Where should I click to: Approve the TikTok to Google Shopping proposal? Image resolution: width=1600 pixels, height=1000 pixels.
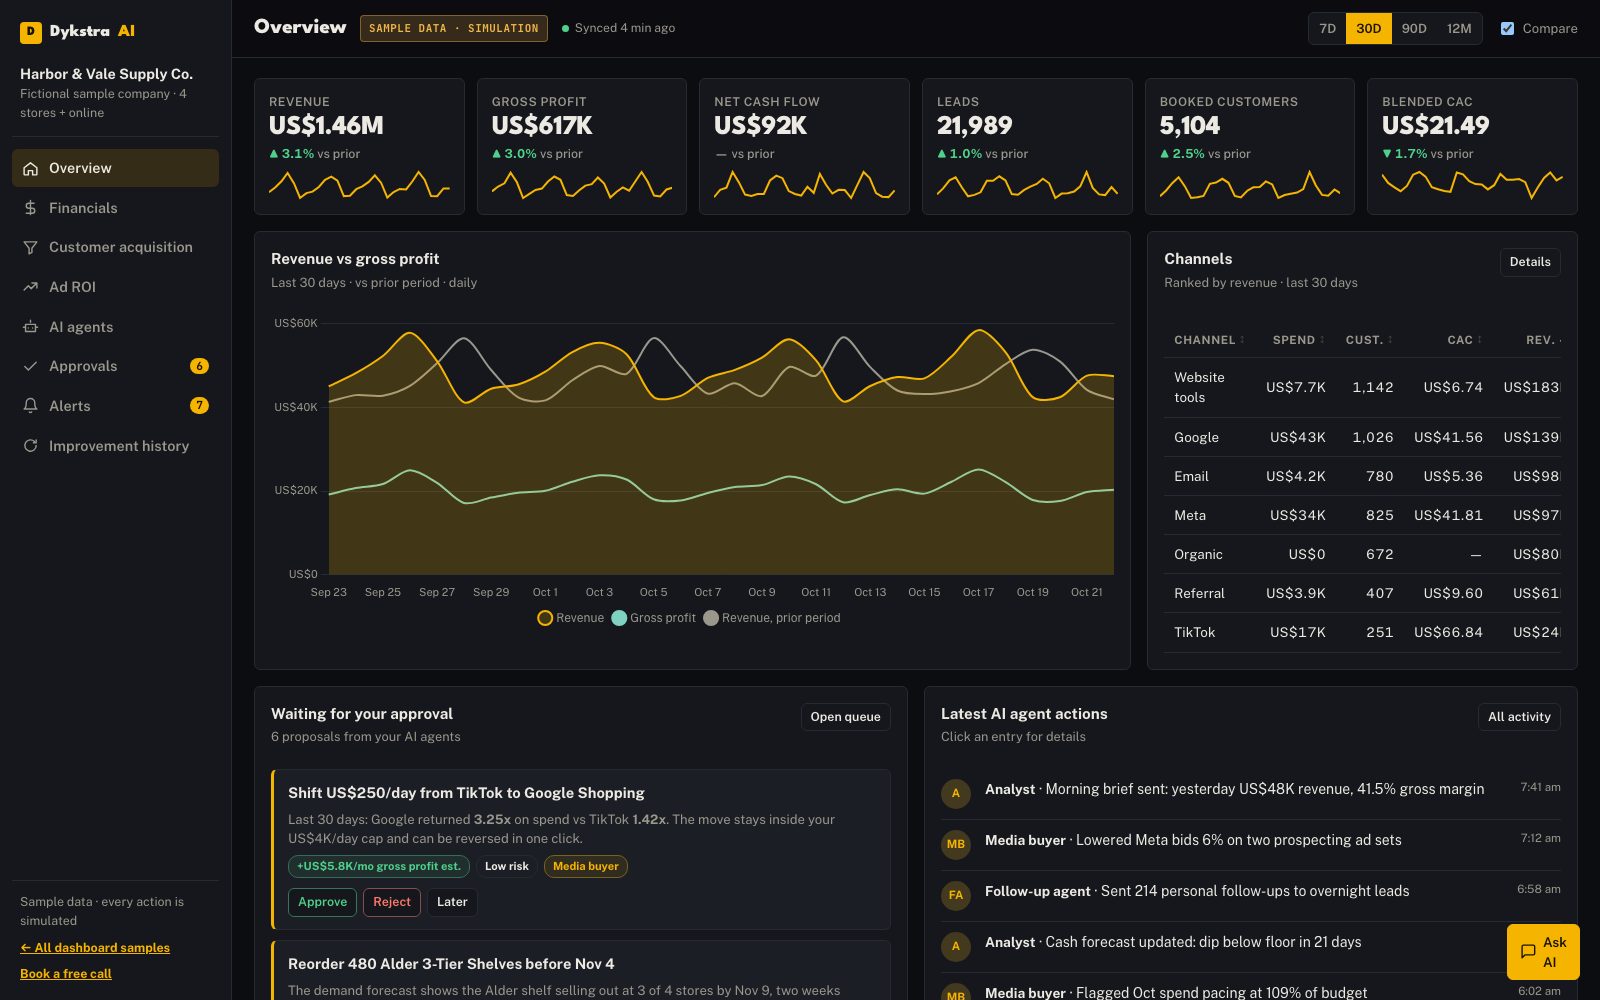tap(322, 902)
